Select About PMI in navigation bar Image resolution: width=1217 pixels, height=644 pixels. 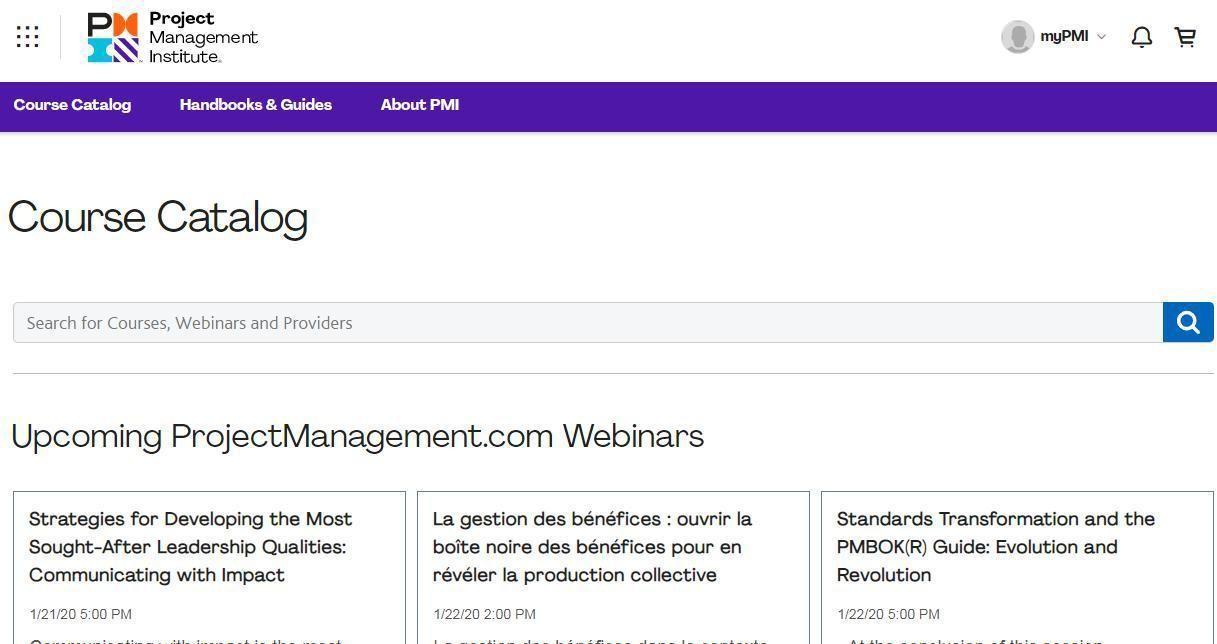[x=419, y=105]
